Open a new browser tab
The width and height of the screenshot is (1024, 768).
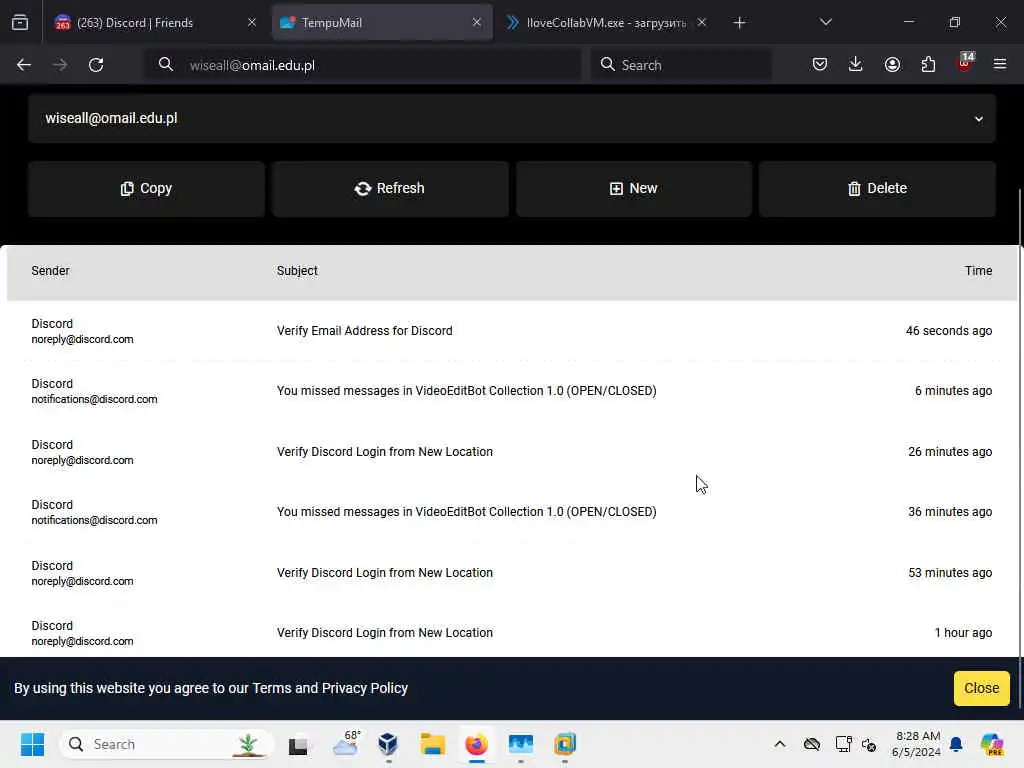[739, 23]
